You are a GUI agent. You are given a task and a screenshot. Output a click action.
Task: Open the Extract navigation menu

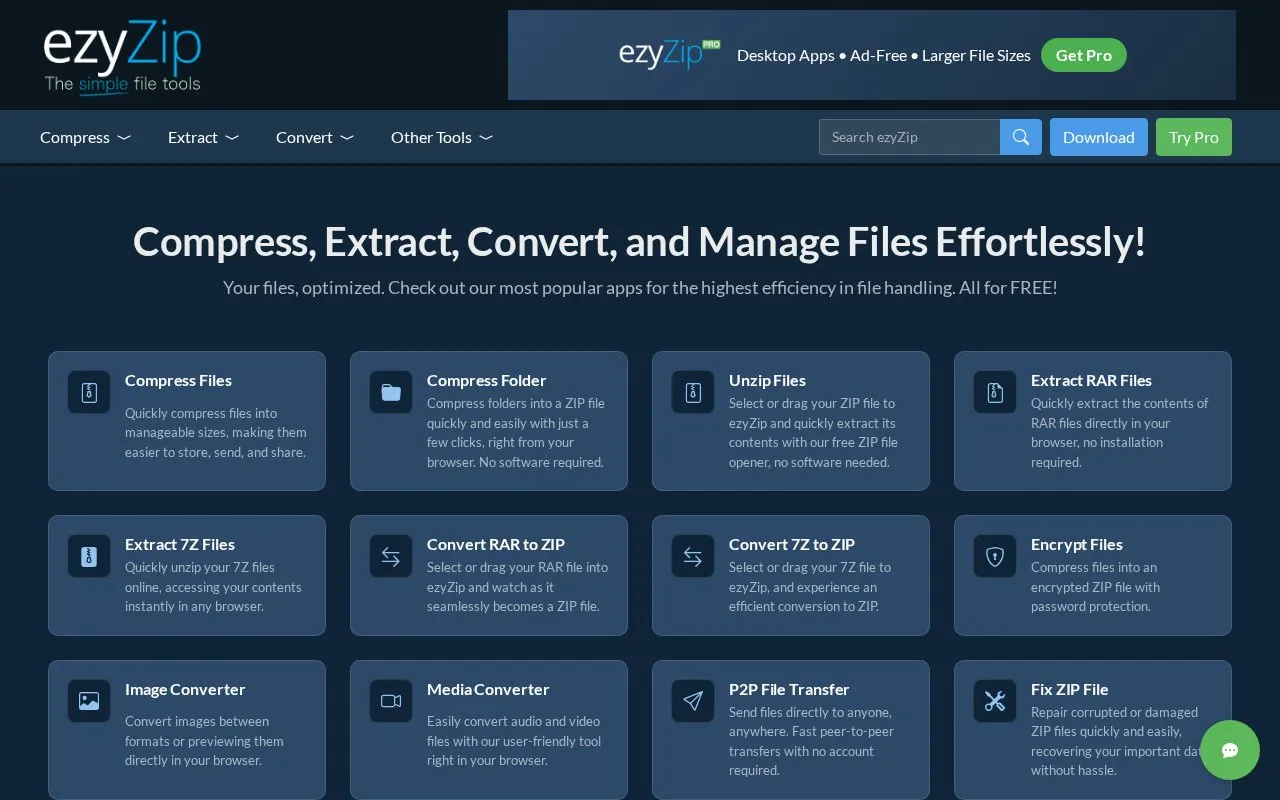pyautogui.click(x=203, y=137)
